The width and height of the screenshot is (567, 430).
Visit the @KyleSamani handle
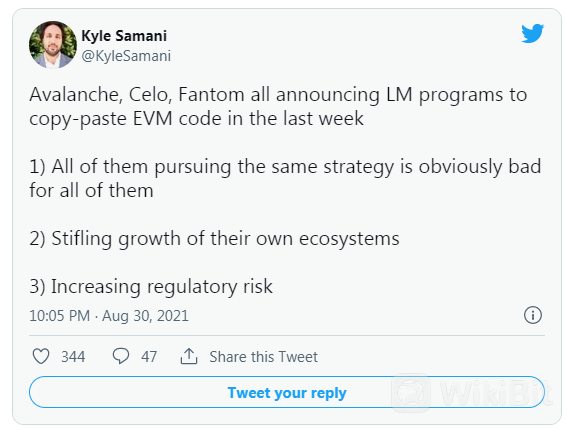coord(126,56)
